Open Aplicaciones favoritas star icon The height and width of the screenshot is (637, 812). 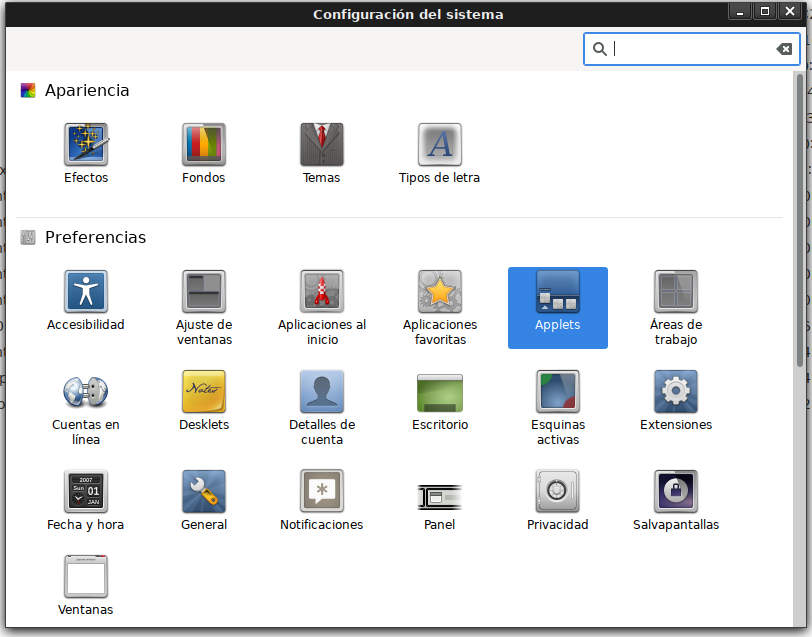pos(440,292)
